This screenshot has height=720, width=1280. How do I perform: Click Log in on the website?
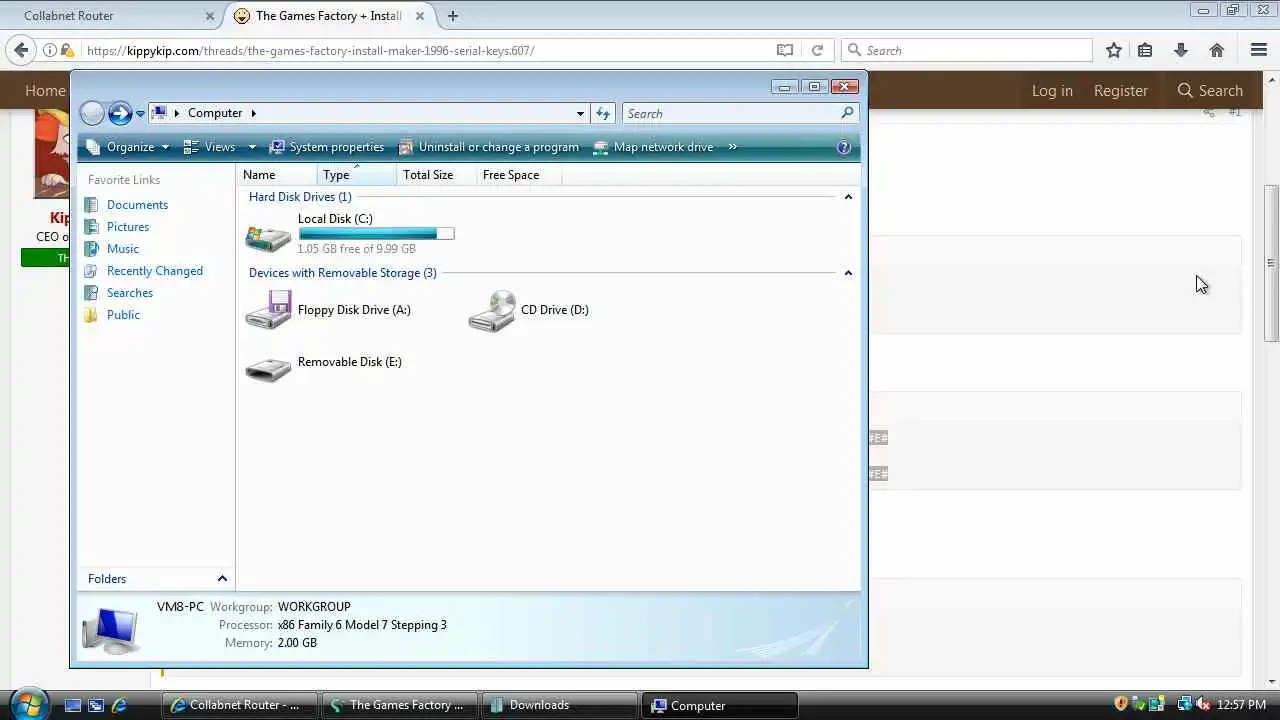pyautogui.click(x=1052, y=91)
